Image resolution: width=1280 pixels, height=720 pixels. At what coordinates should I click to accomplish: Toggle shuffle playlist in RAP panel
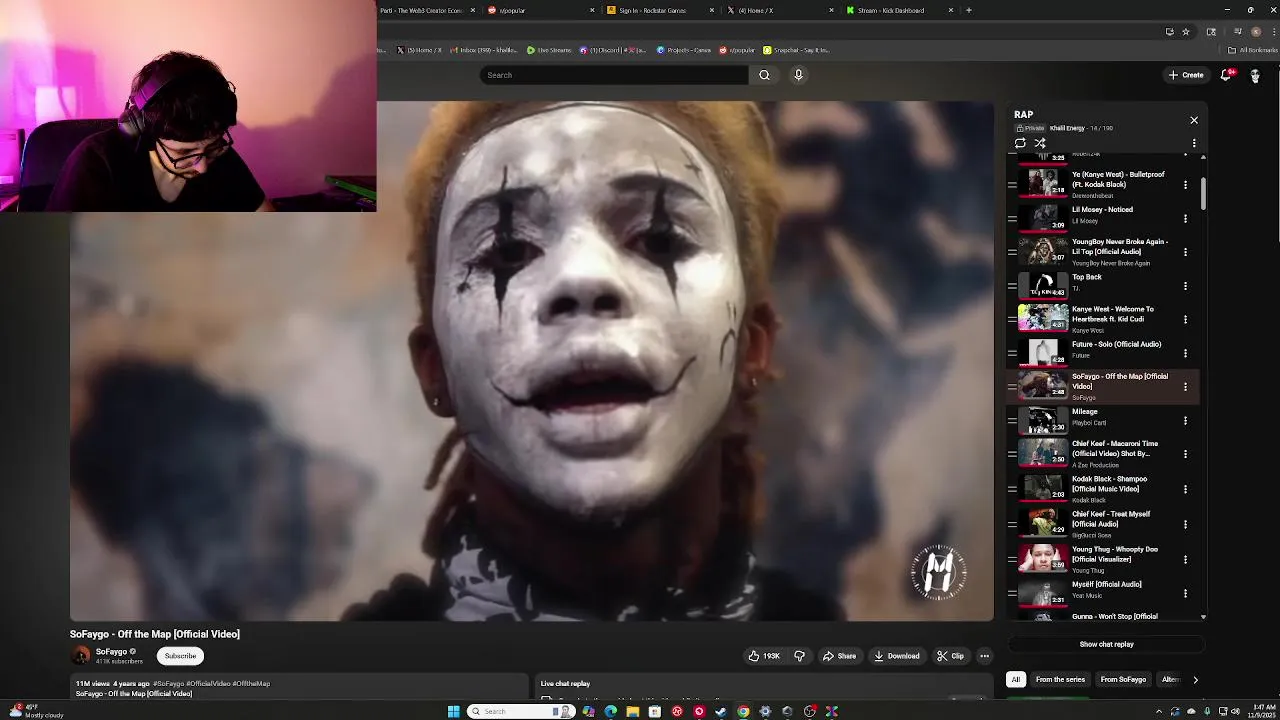[x=1040, y=143]
